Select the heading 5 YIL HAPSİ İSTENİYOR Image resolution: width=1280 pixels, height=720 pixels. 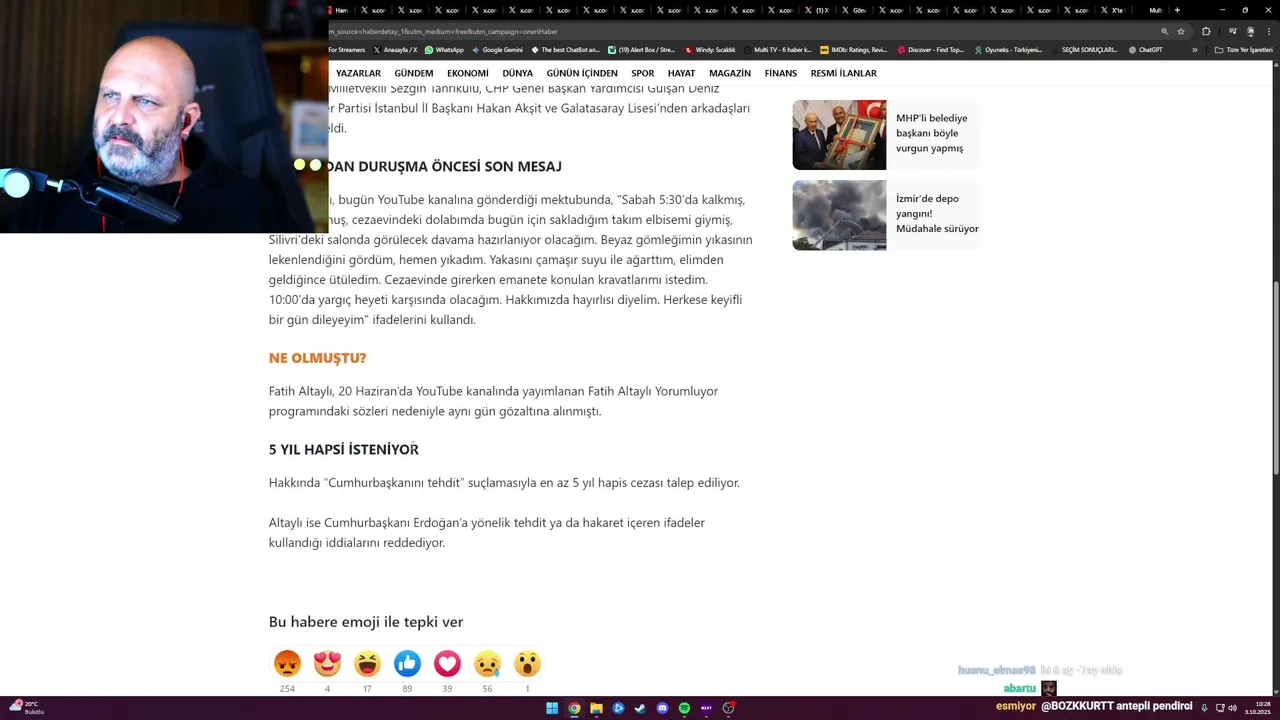[344, 450]
